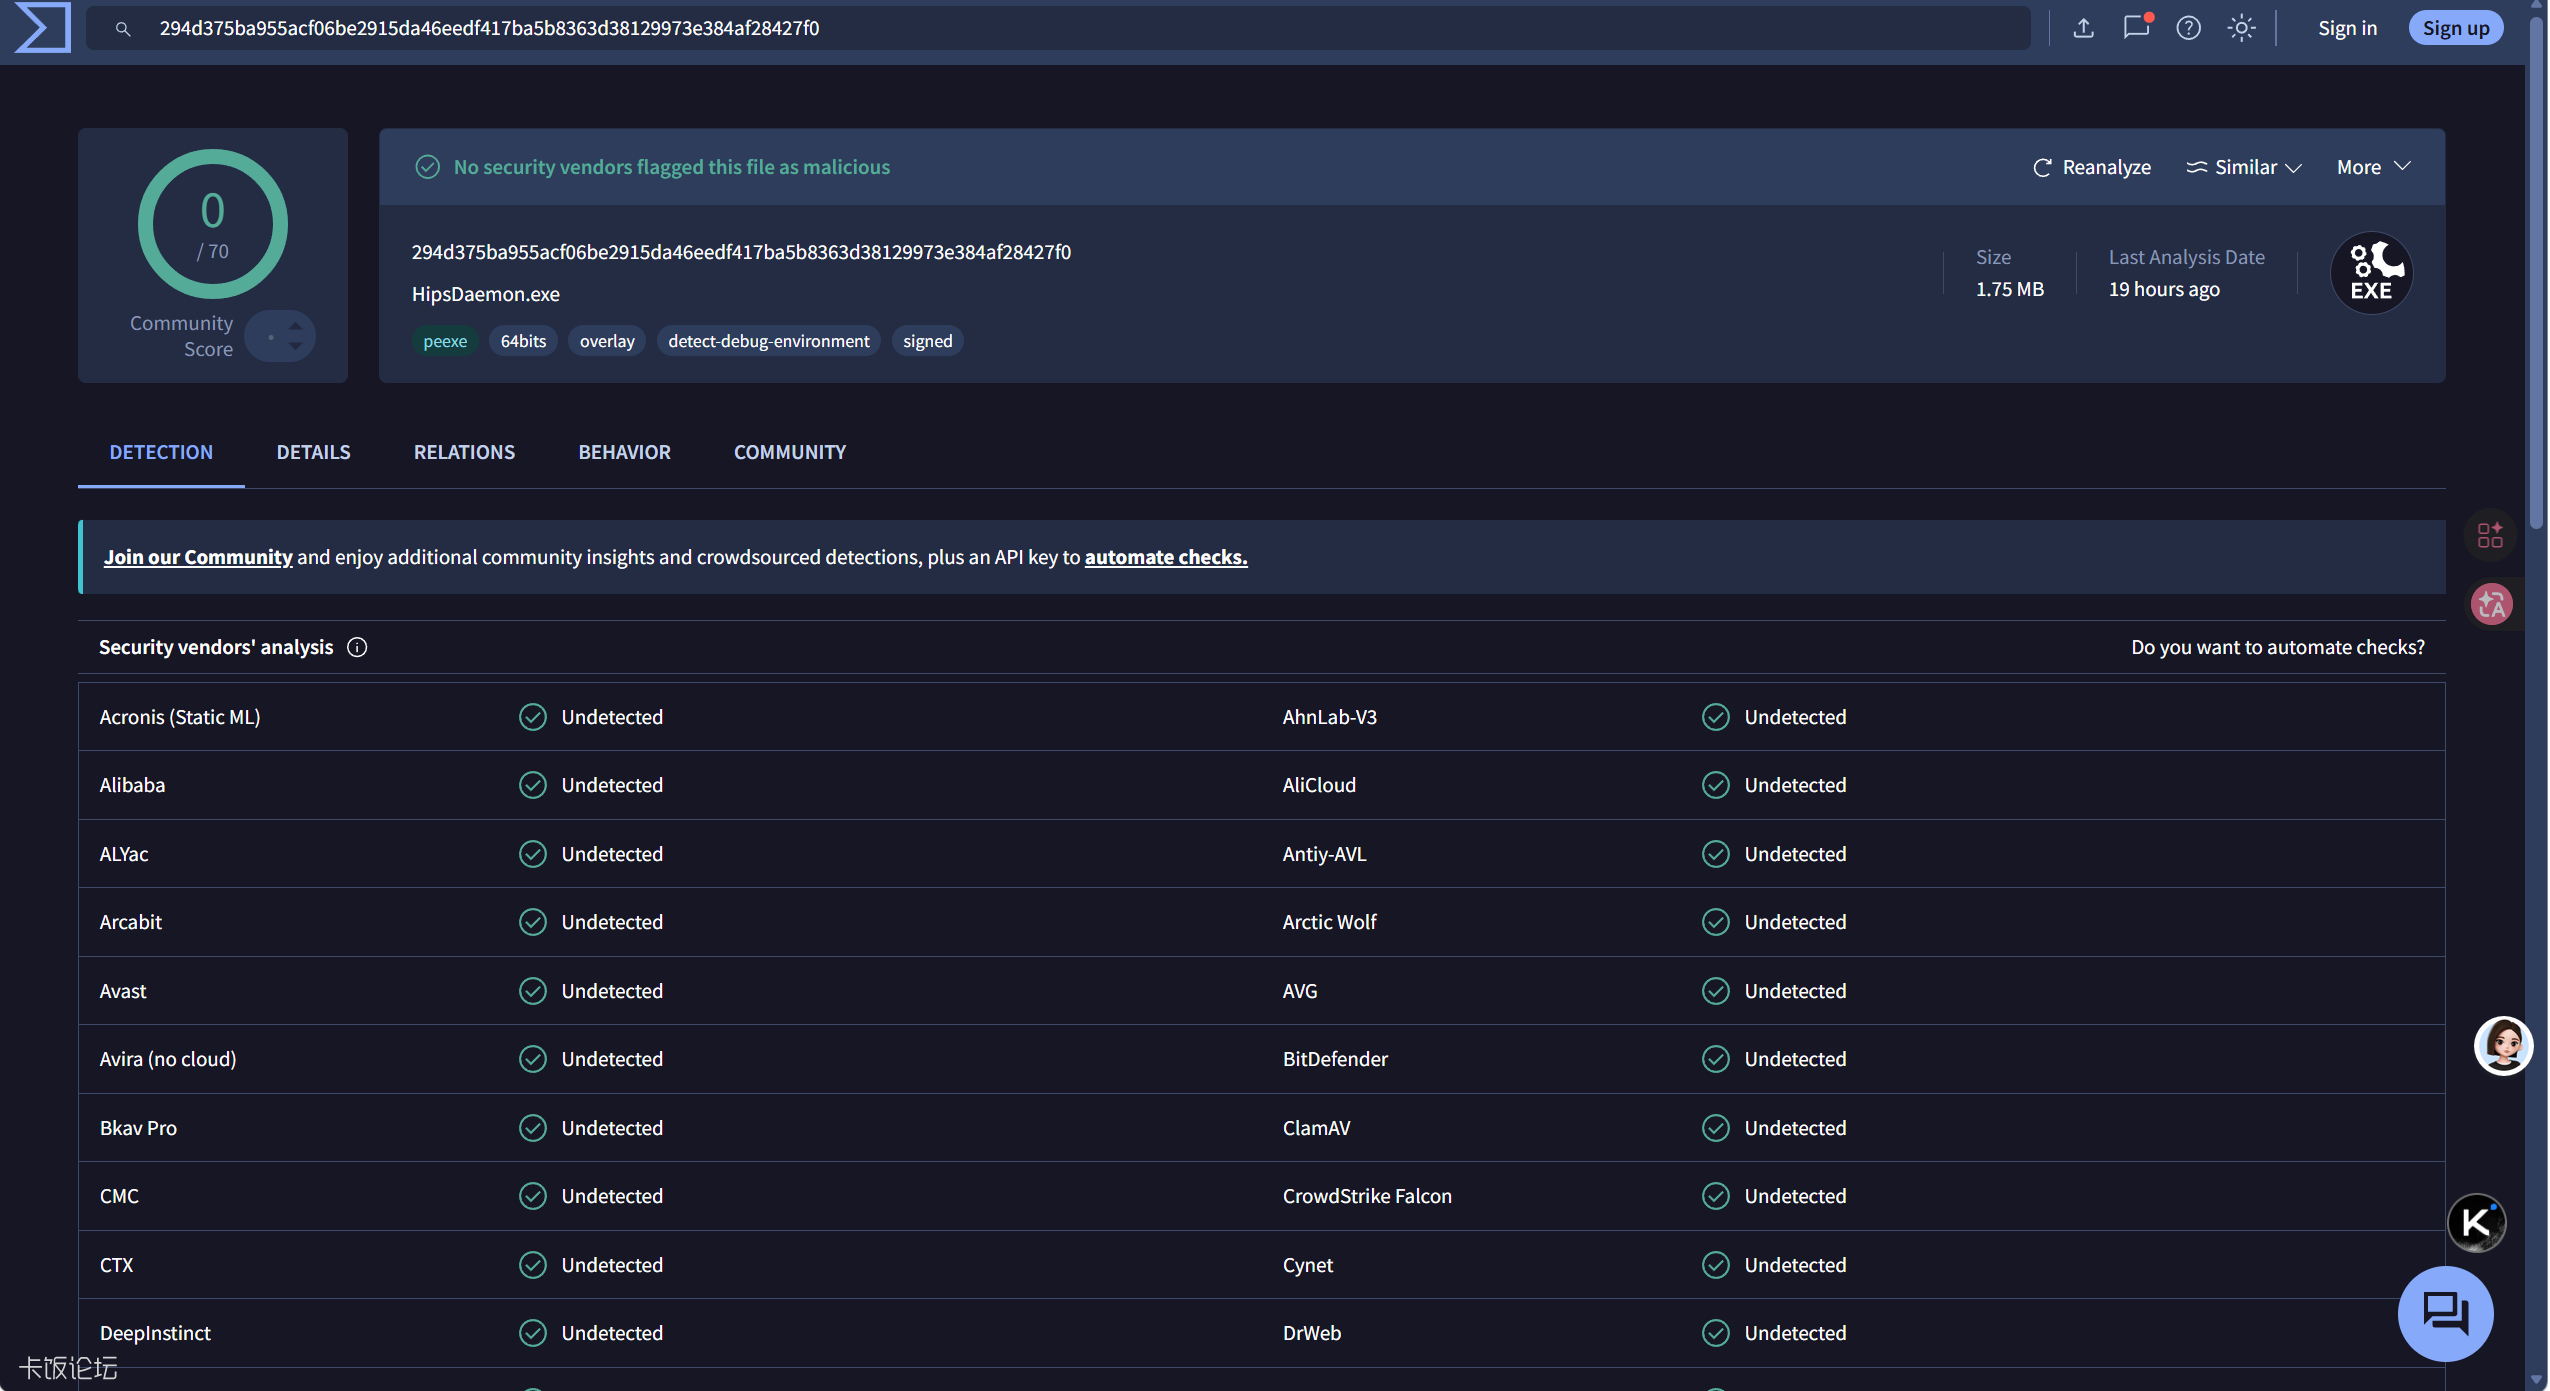Open the automate checks link

(1166, 557)
